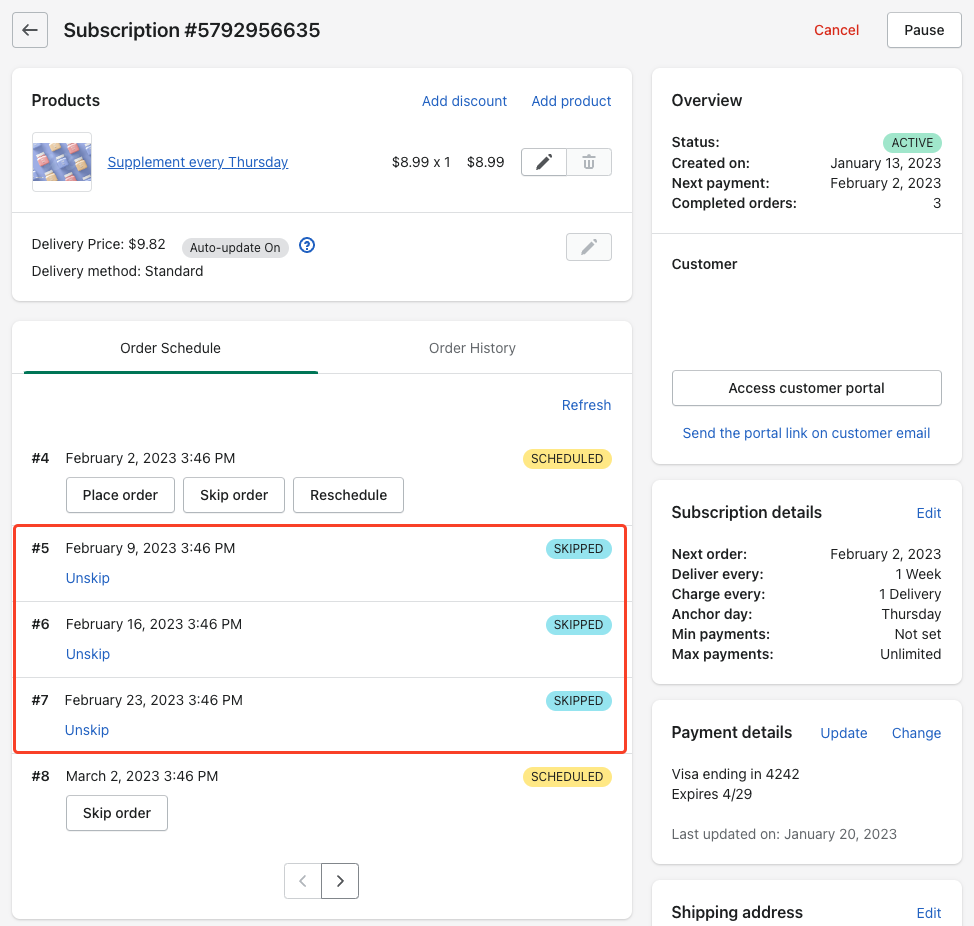Click Min payments value Not set
This screenshot has height=926, width=974.
coord(918,634)
